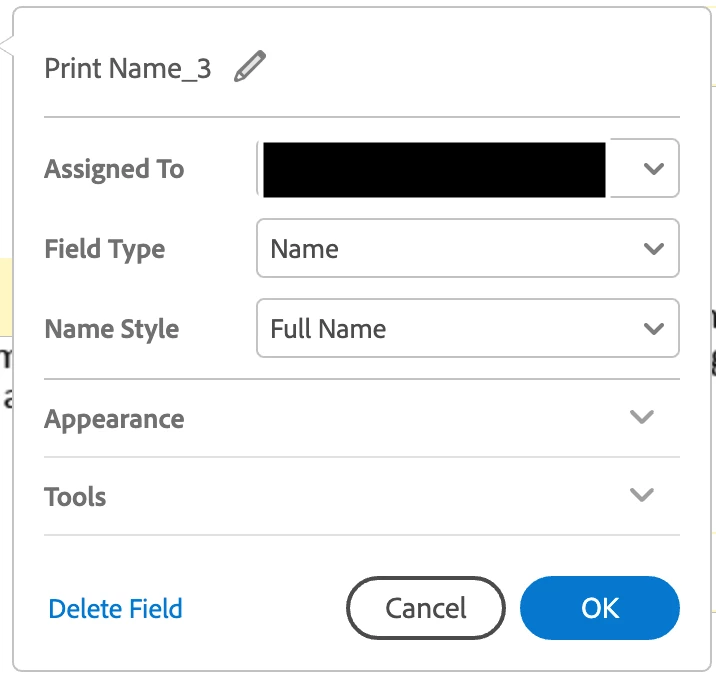The height and width of the screenshot is (676, 716).
Task: Click the pencil edit icon beside Print Name_3
Action: click(x=250, y=68)
